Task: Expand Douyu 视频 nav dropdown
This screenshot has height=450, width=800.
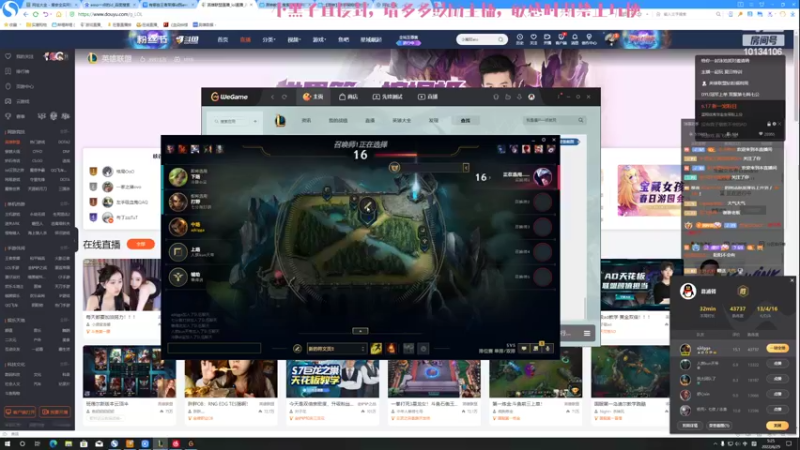Action: click(x=293, y=39)
